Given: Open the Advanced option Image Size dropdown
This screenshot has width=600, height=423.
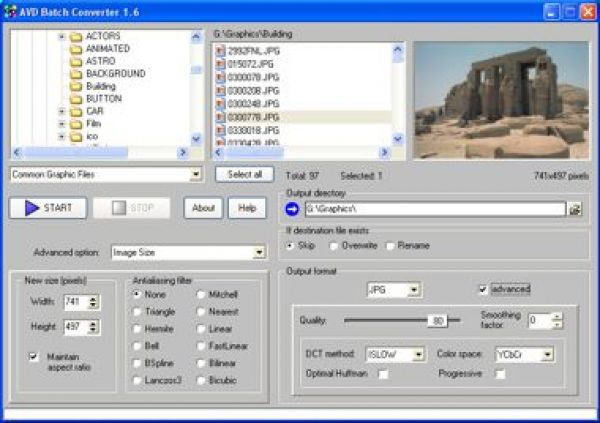Looking at the screenshot, I should pos(259,253).
